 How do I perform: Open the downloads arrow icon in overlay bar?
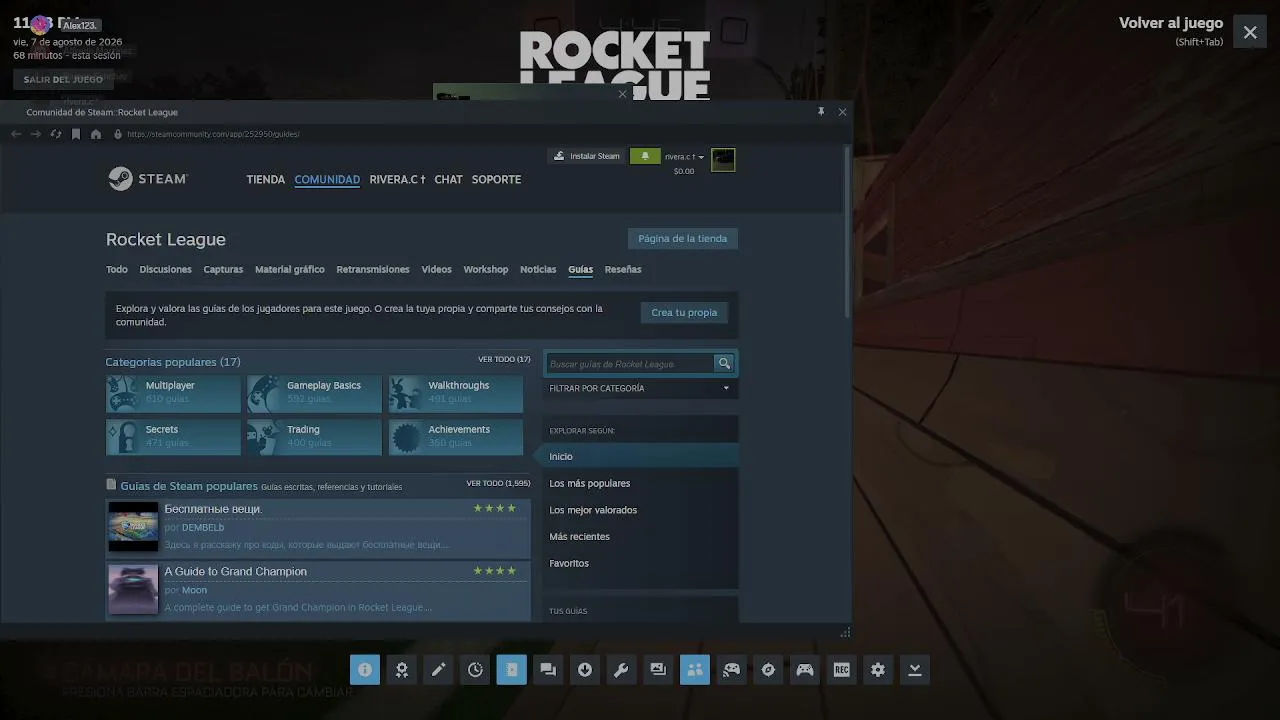tap(585, 670)
